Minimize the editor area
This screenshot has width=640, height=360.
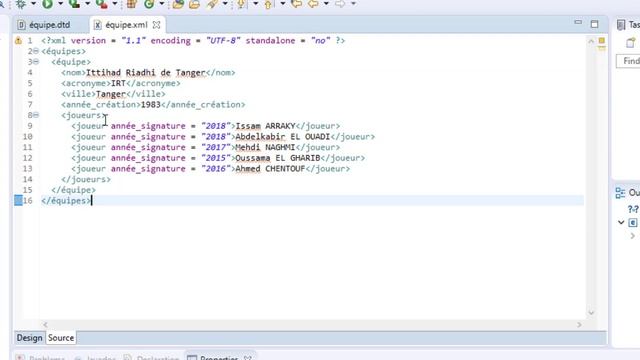pos(578,22)
